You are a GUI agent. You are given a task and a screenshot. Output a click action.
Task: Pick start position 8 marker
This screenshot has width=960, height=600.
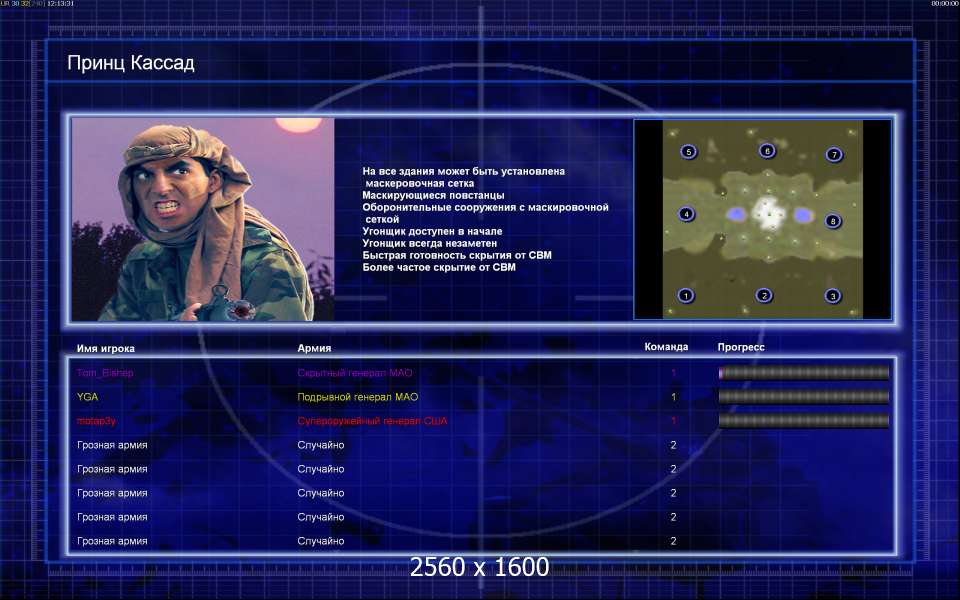click(x=833, y=221)
